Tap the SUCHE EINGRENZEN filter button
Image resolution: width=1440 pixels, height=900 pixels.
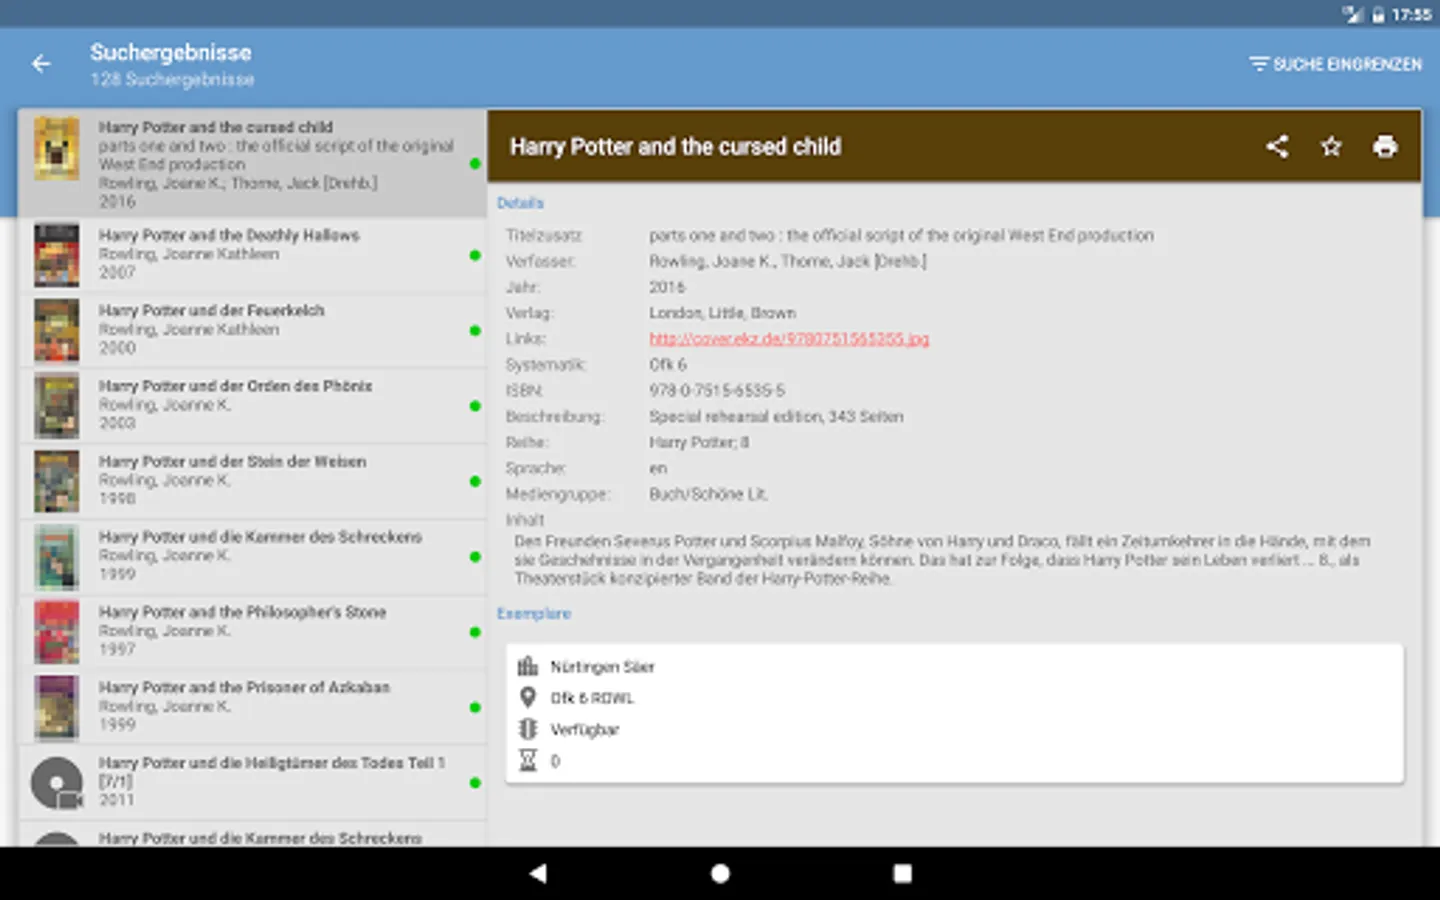1335,64
